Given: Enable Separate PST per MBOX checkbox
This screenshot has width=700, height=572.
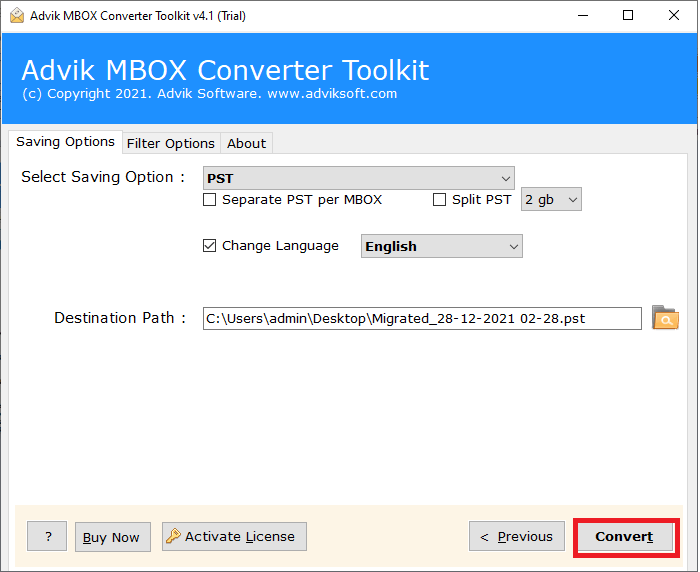Looking at the screenshot, I should pyautogui.click(x=209, y=200).
